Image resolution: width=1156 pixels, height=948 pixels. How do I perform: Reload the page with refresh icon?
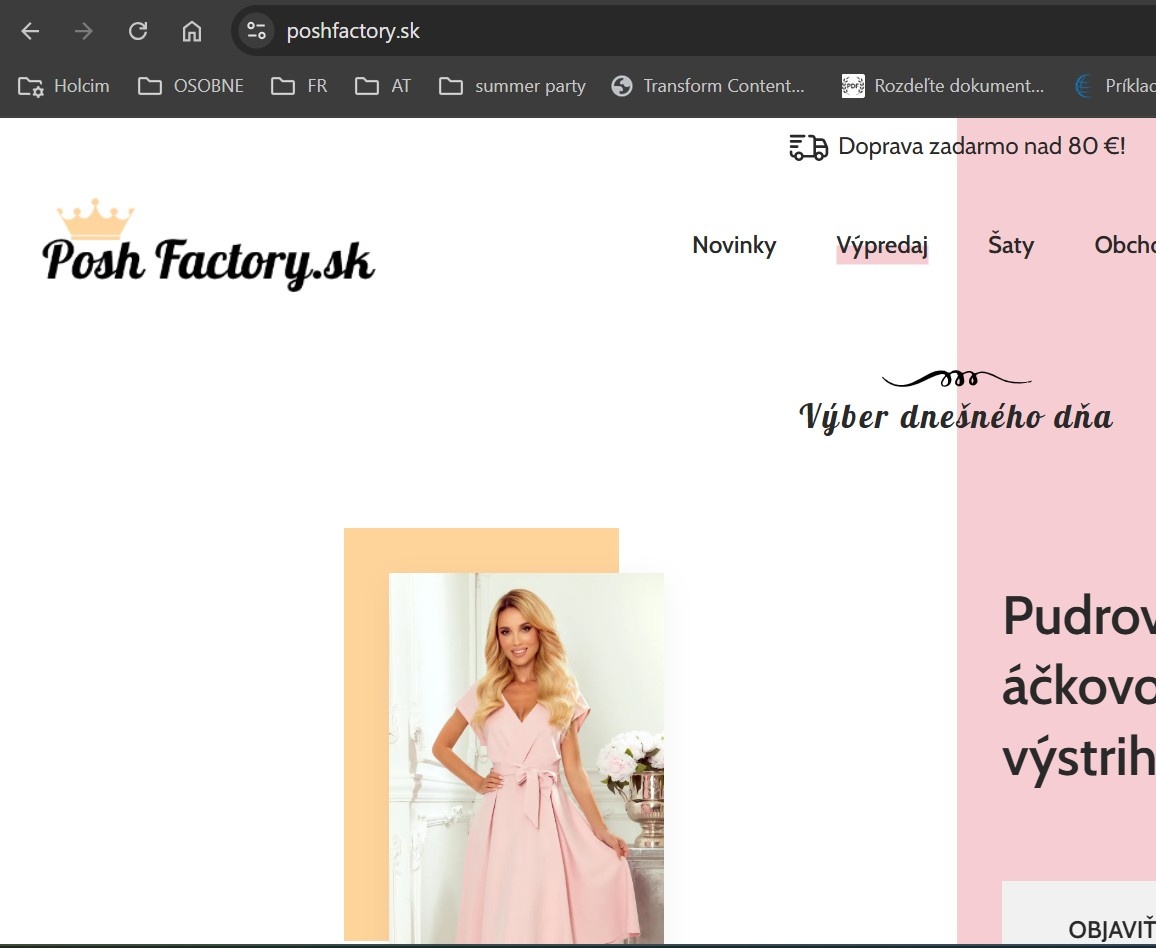click(138, 31)
